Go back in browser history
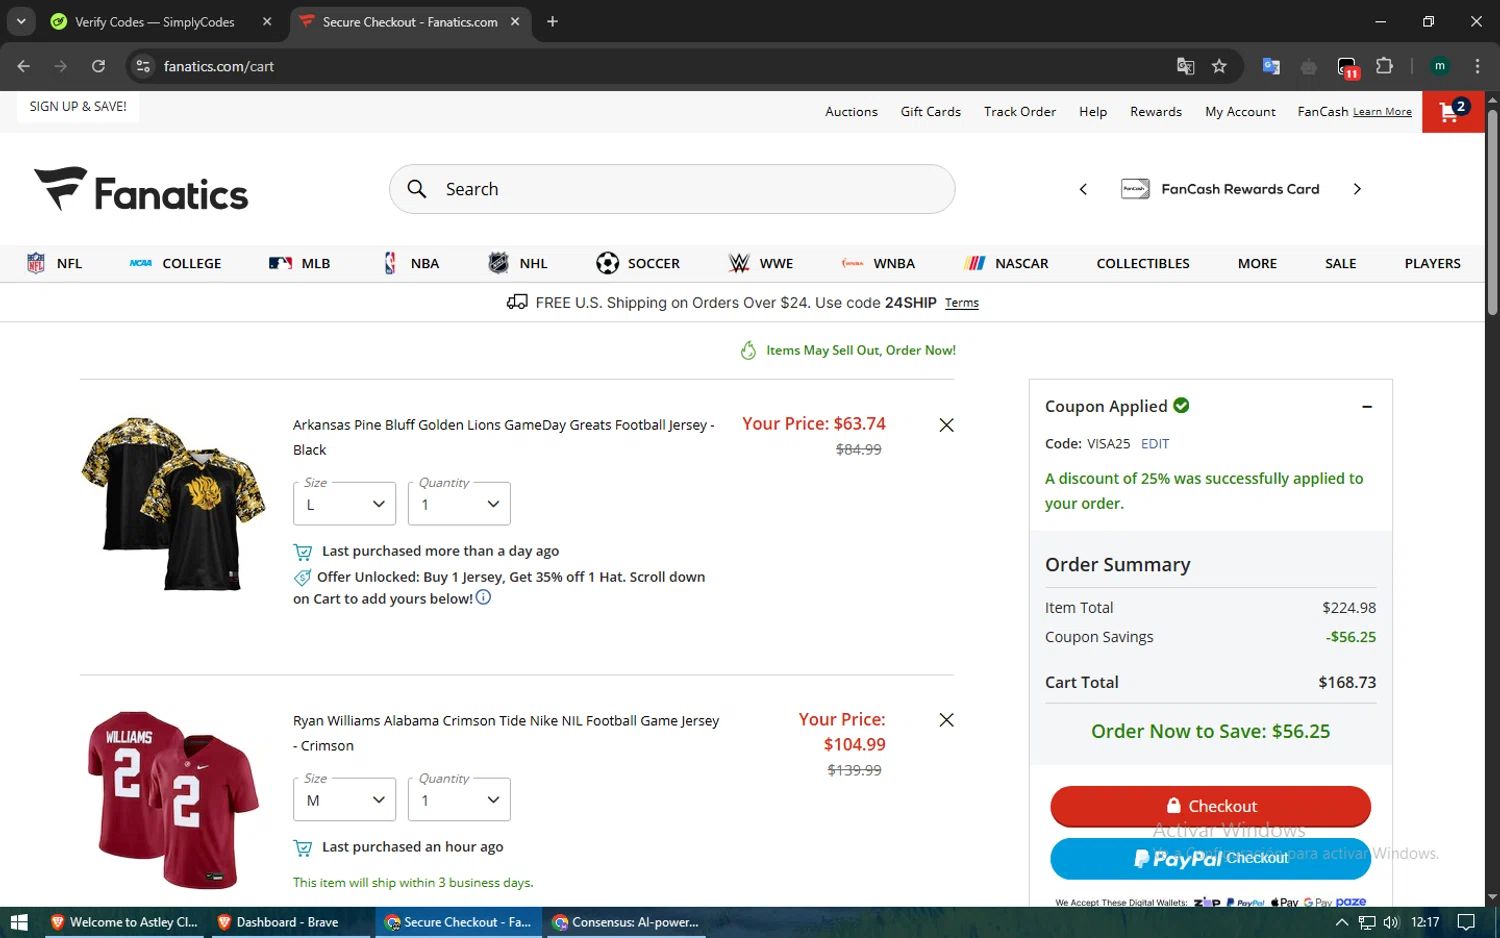 click(x=24, y=66)
